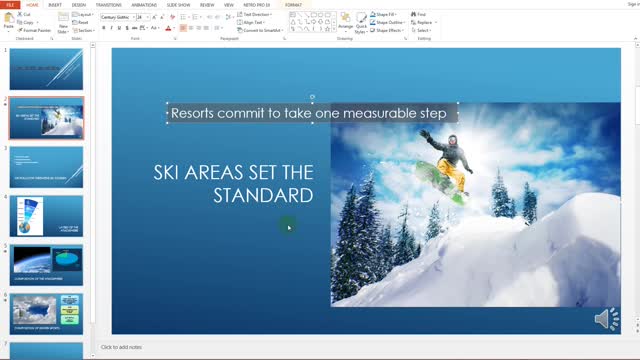Decrease list indent level

click(x=209, y=17)
